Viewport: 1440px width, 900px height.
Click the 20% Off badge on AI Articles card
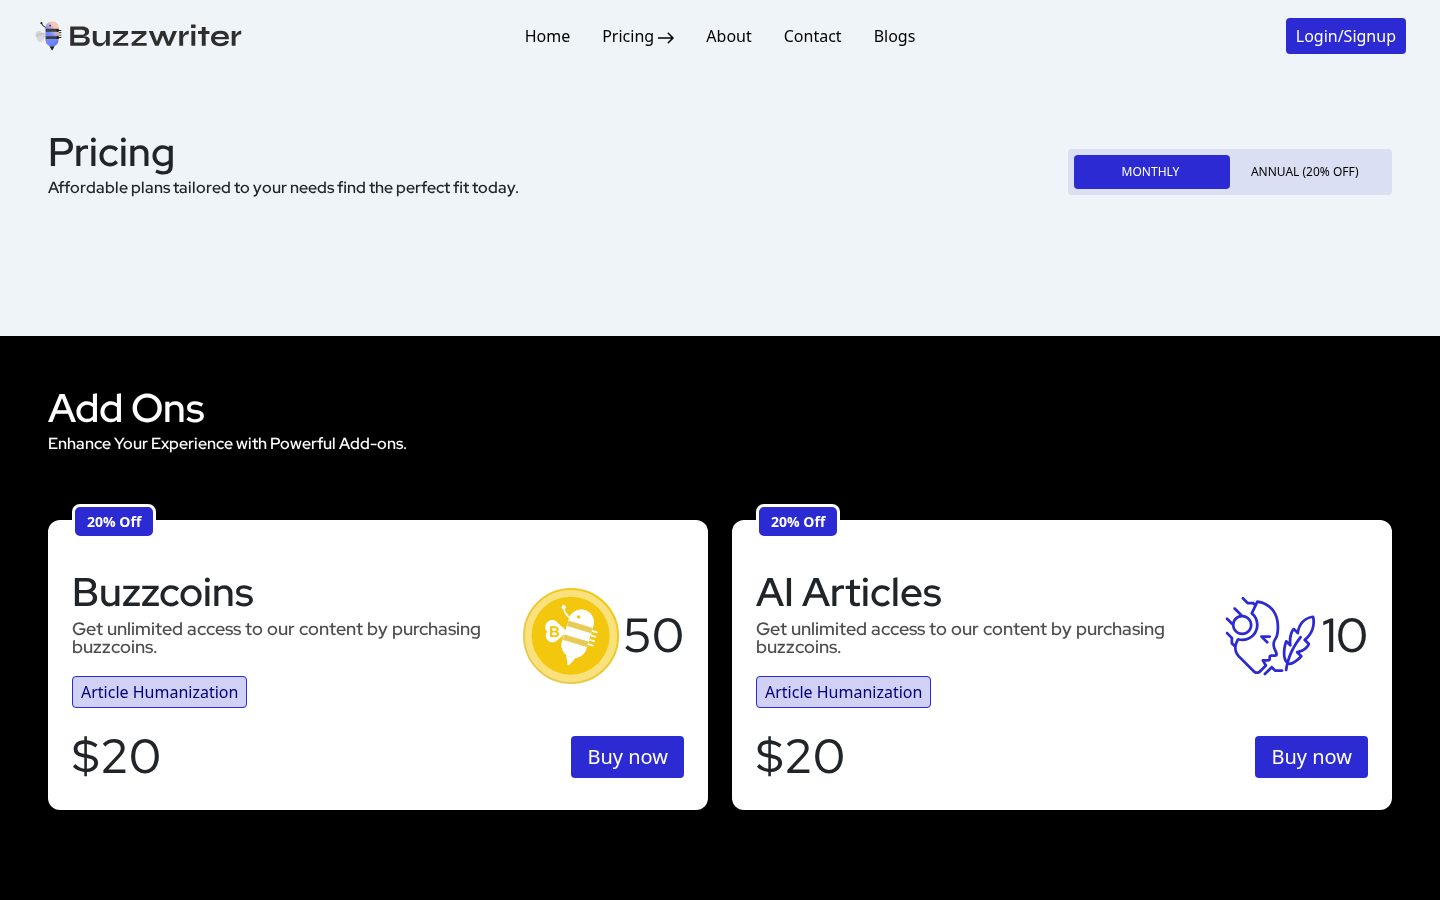pos(798,522)
